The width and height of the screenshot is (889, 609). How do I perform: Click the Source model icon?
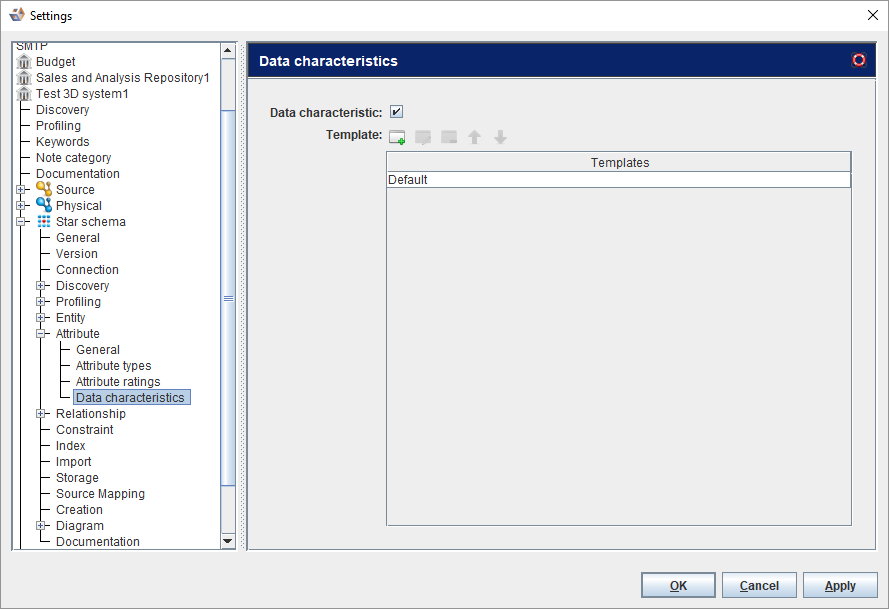tap(44, 189)
